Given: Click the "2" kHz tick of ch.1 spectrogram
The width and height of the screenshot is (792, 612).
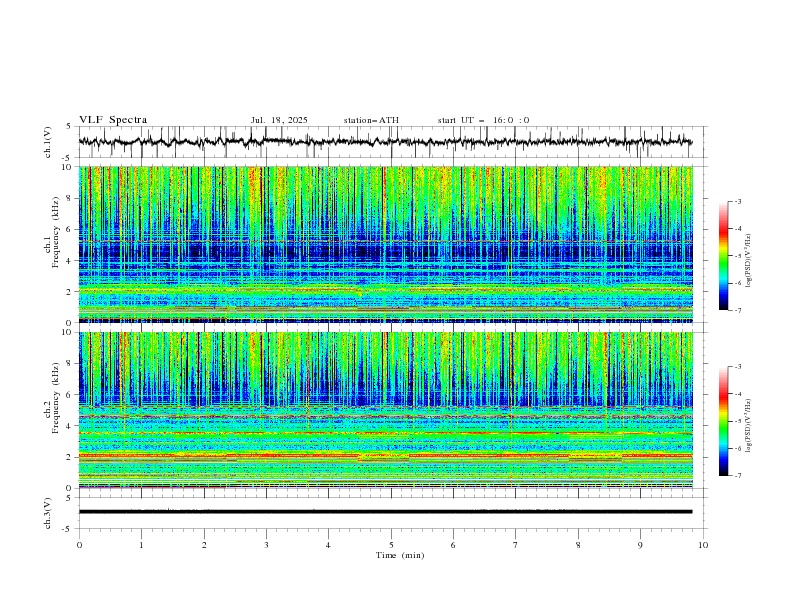Looking at the screenshot, I should (x=71, y=291).
